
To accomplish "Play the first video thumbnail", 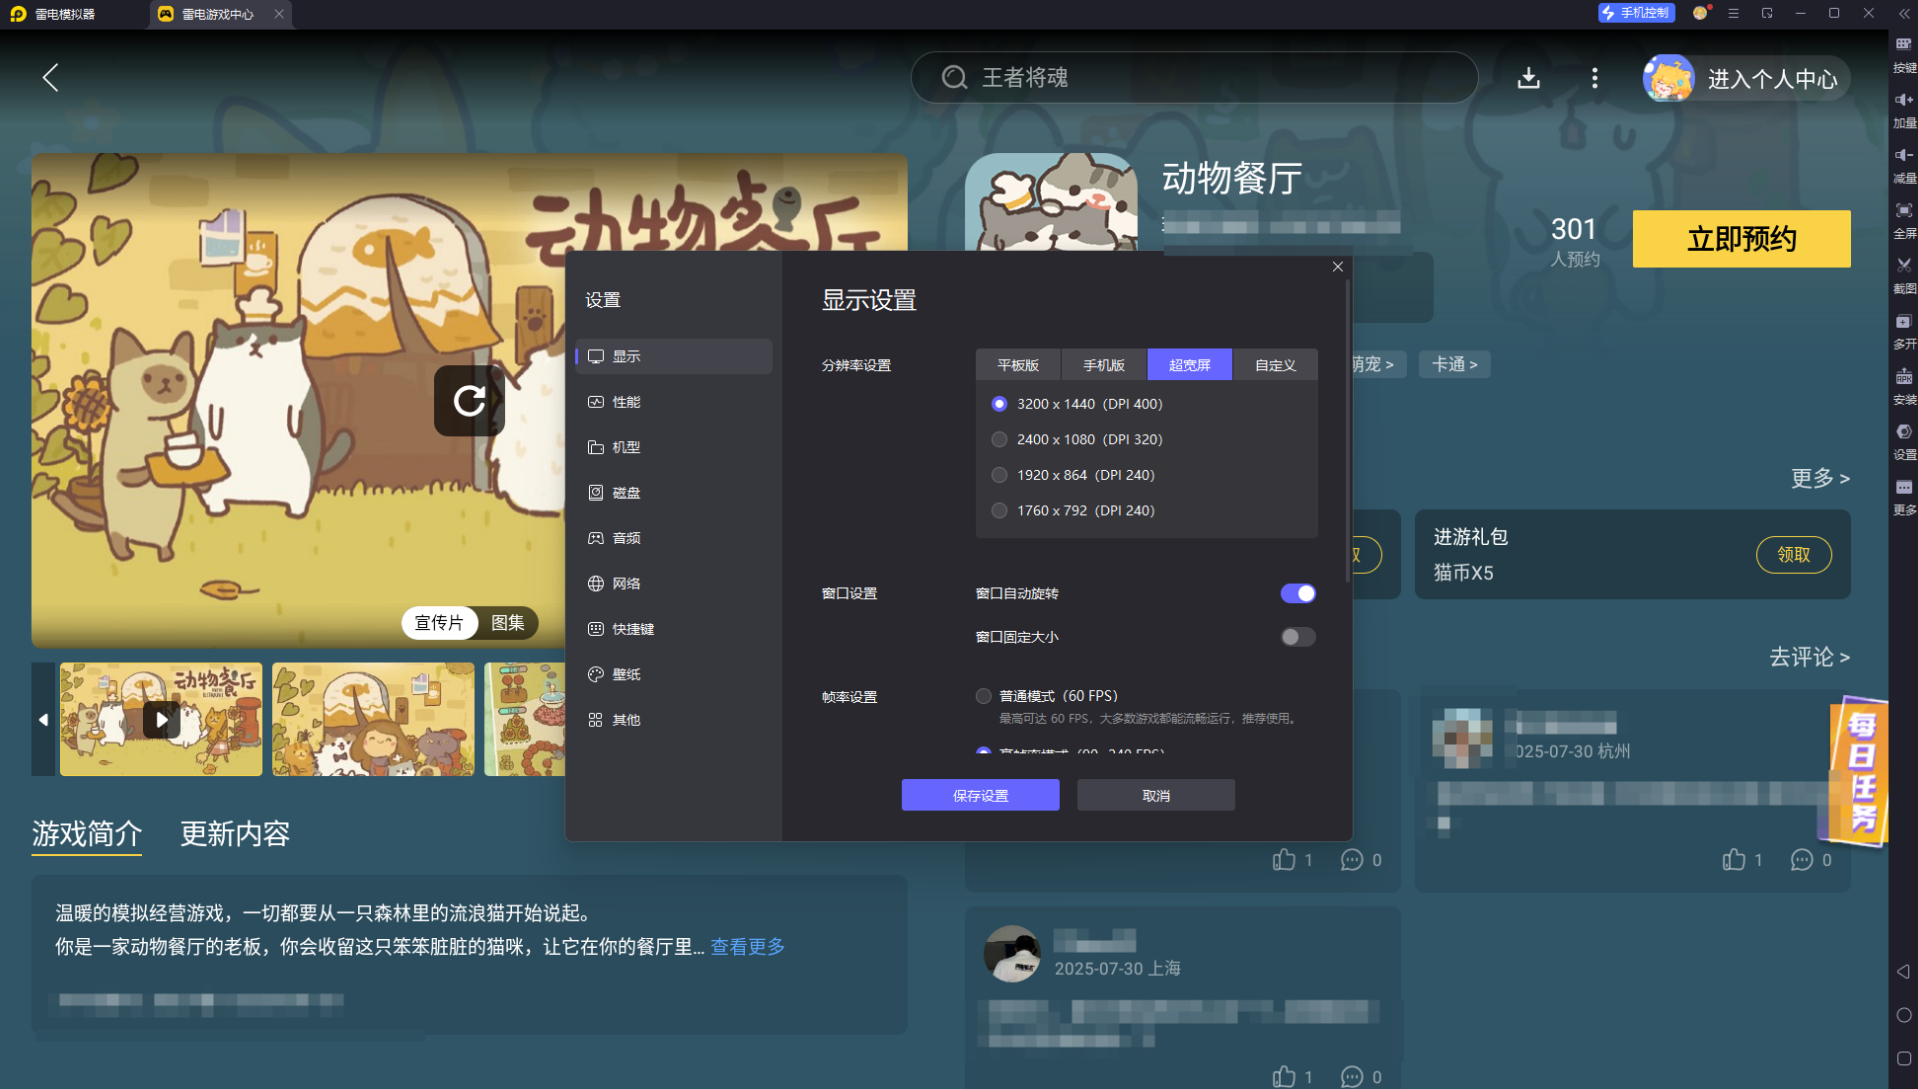I will [x=161, y=720].
